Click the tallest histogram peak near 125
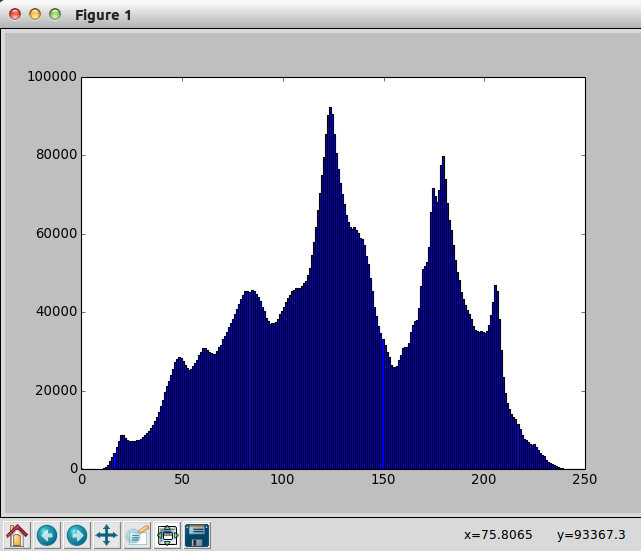 click(x=330, y=110)
